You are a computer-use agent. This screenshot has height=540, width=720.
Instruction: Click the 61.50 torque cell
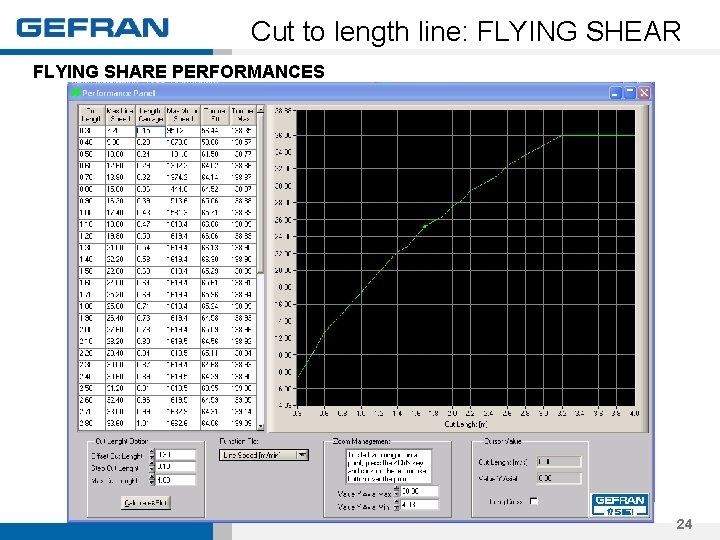point(215,154)
